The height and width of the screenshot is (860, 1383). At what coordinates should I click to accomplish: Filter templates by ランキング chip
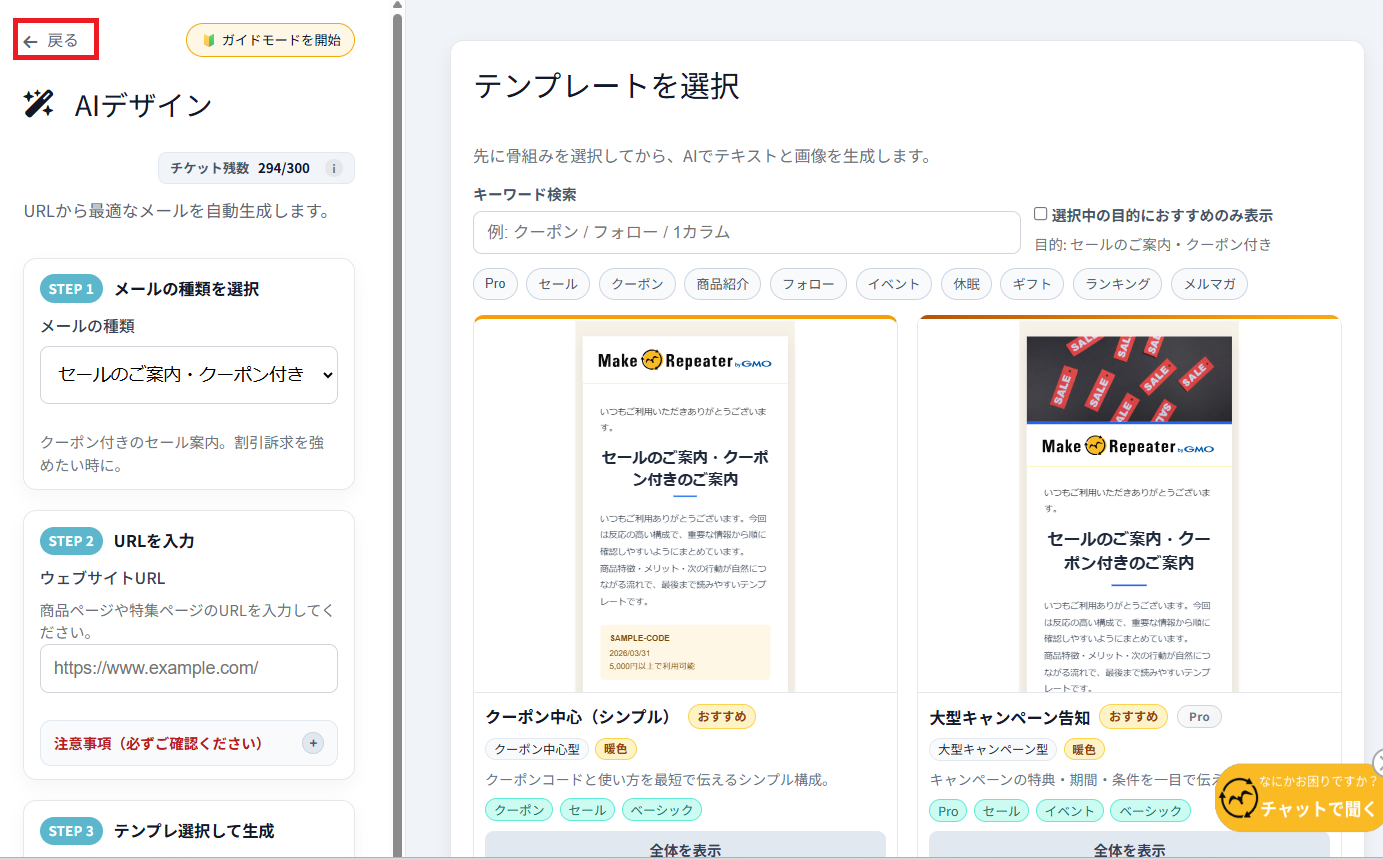(x=1117, y=284)
